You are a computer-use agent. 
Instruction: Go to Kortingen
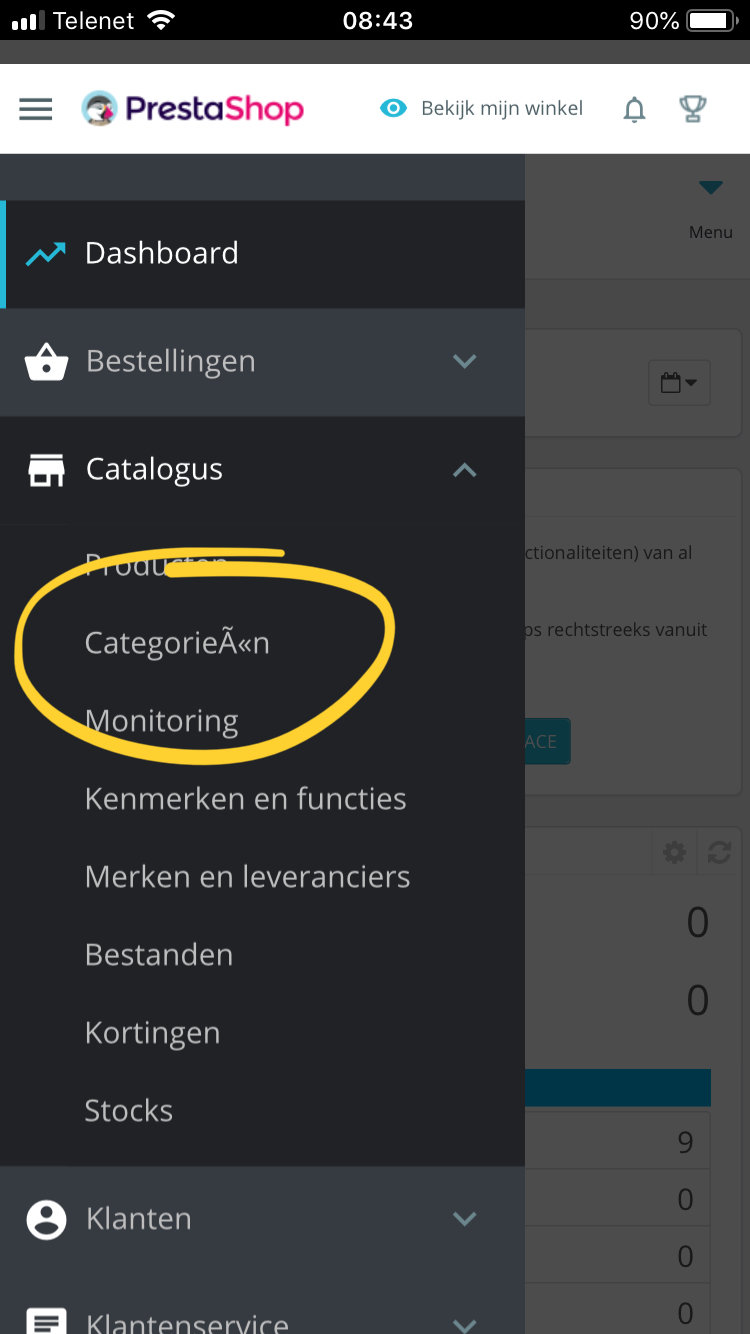pos(152,1033)
